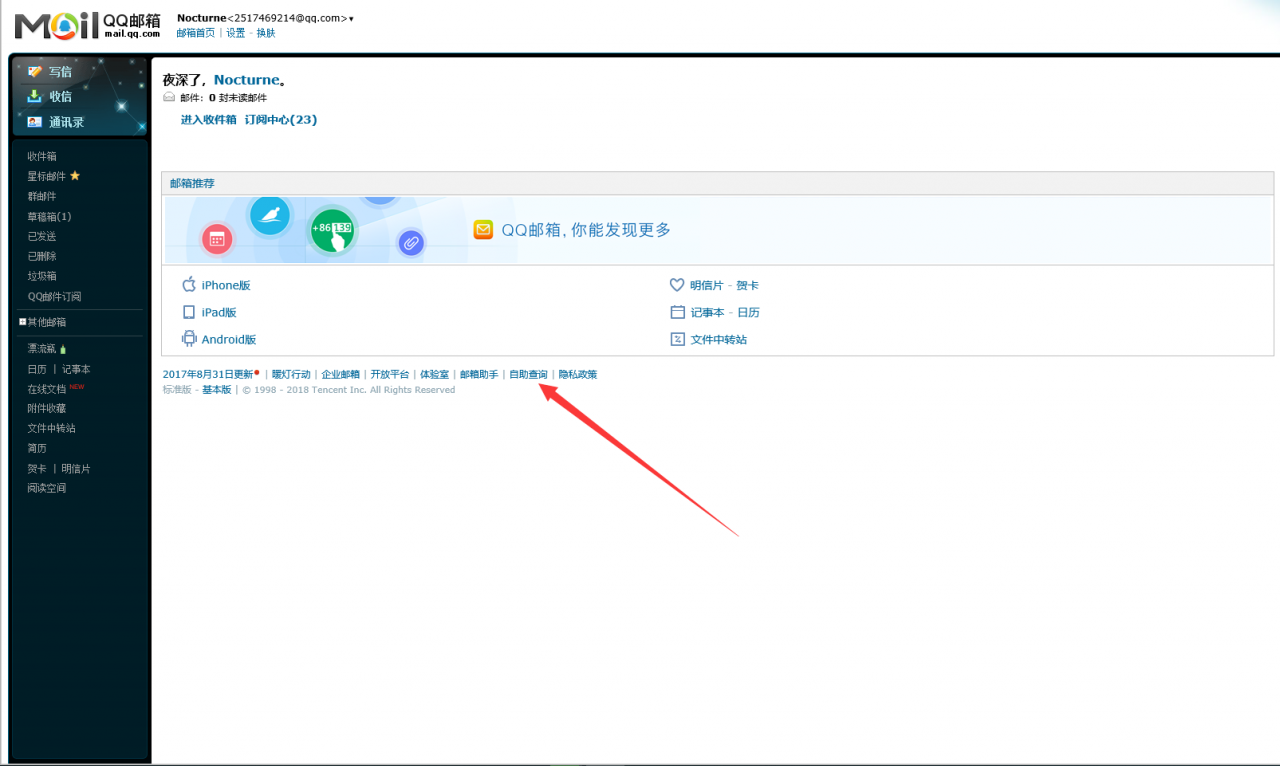Viewport: 1280px width, 766px height.
Task: Go to 邮箱首页 in header
Action: (x=196, y=33)
